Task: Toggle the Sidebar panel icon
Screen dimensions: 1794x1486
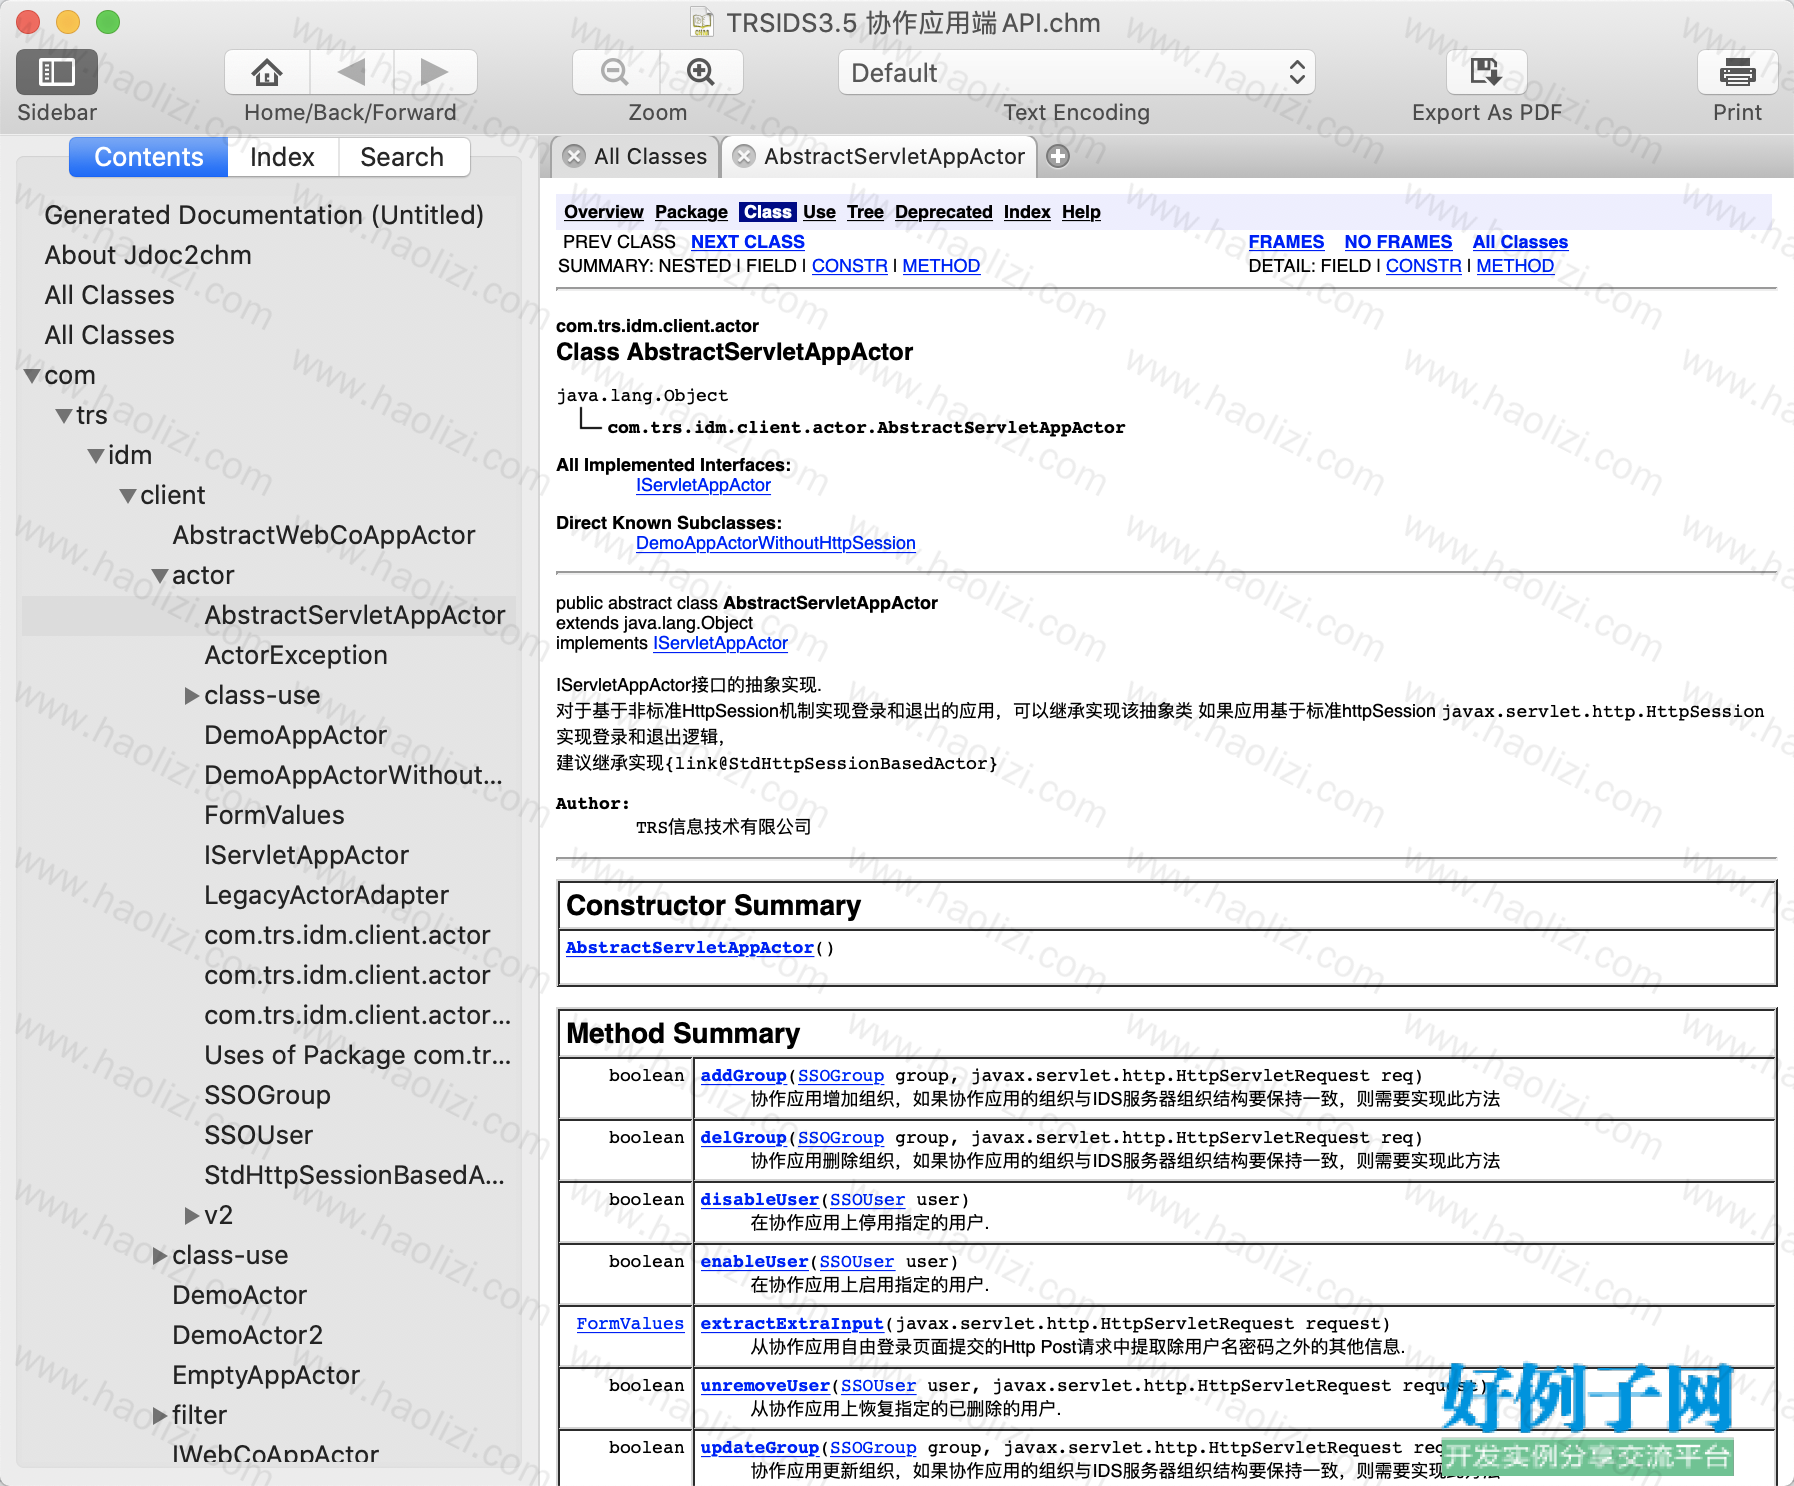Action: pos(57,72)
